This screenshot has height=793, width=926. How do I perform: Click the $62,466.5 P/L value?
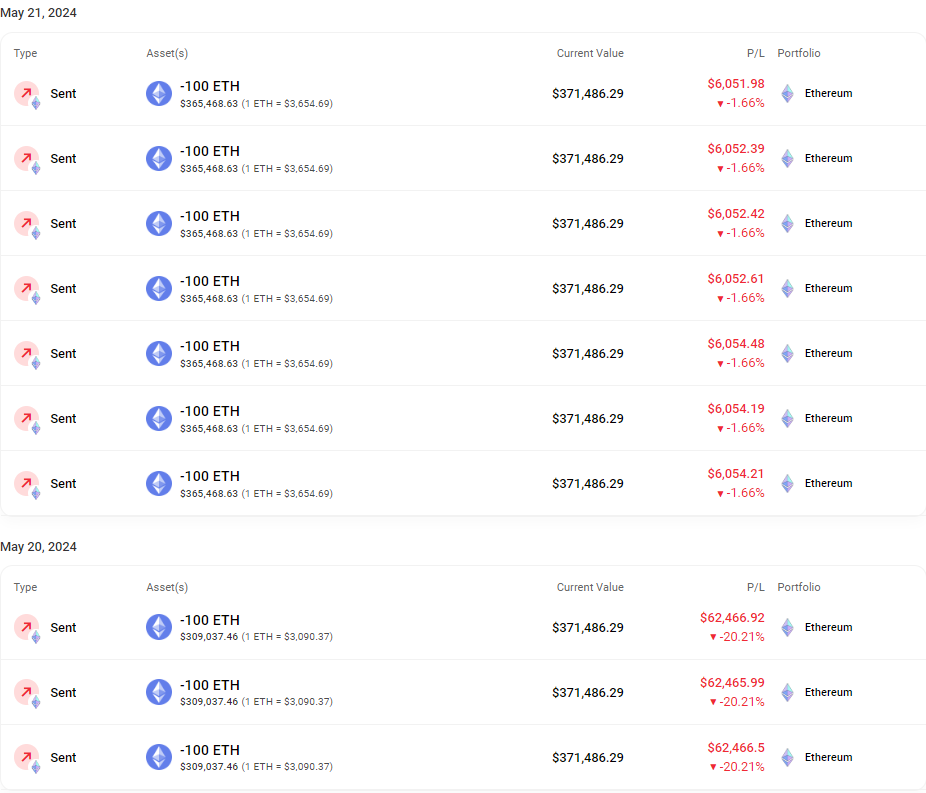pos(735,747)
